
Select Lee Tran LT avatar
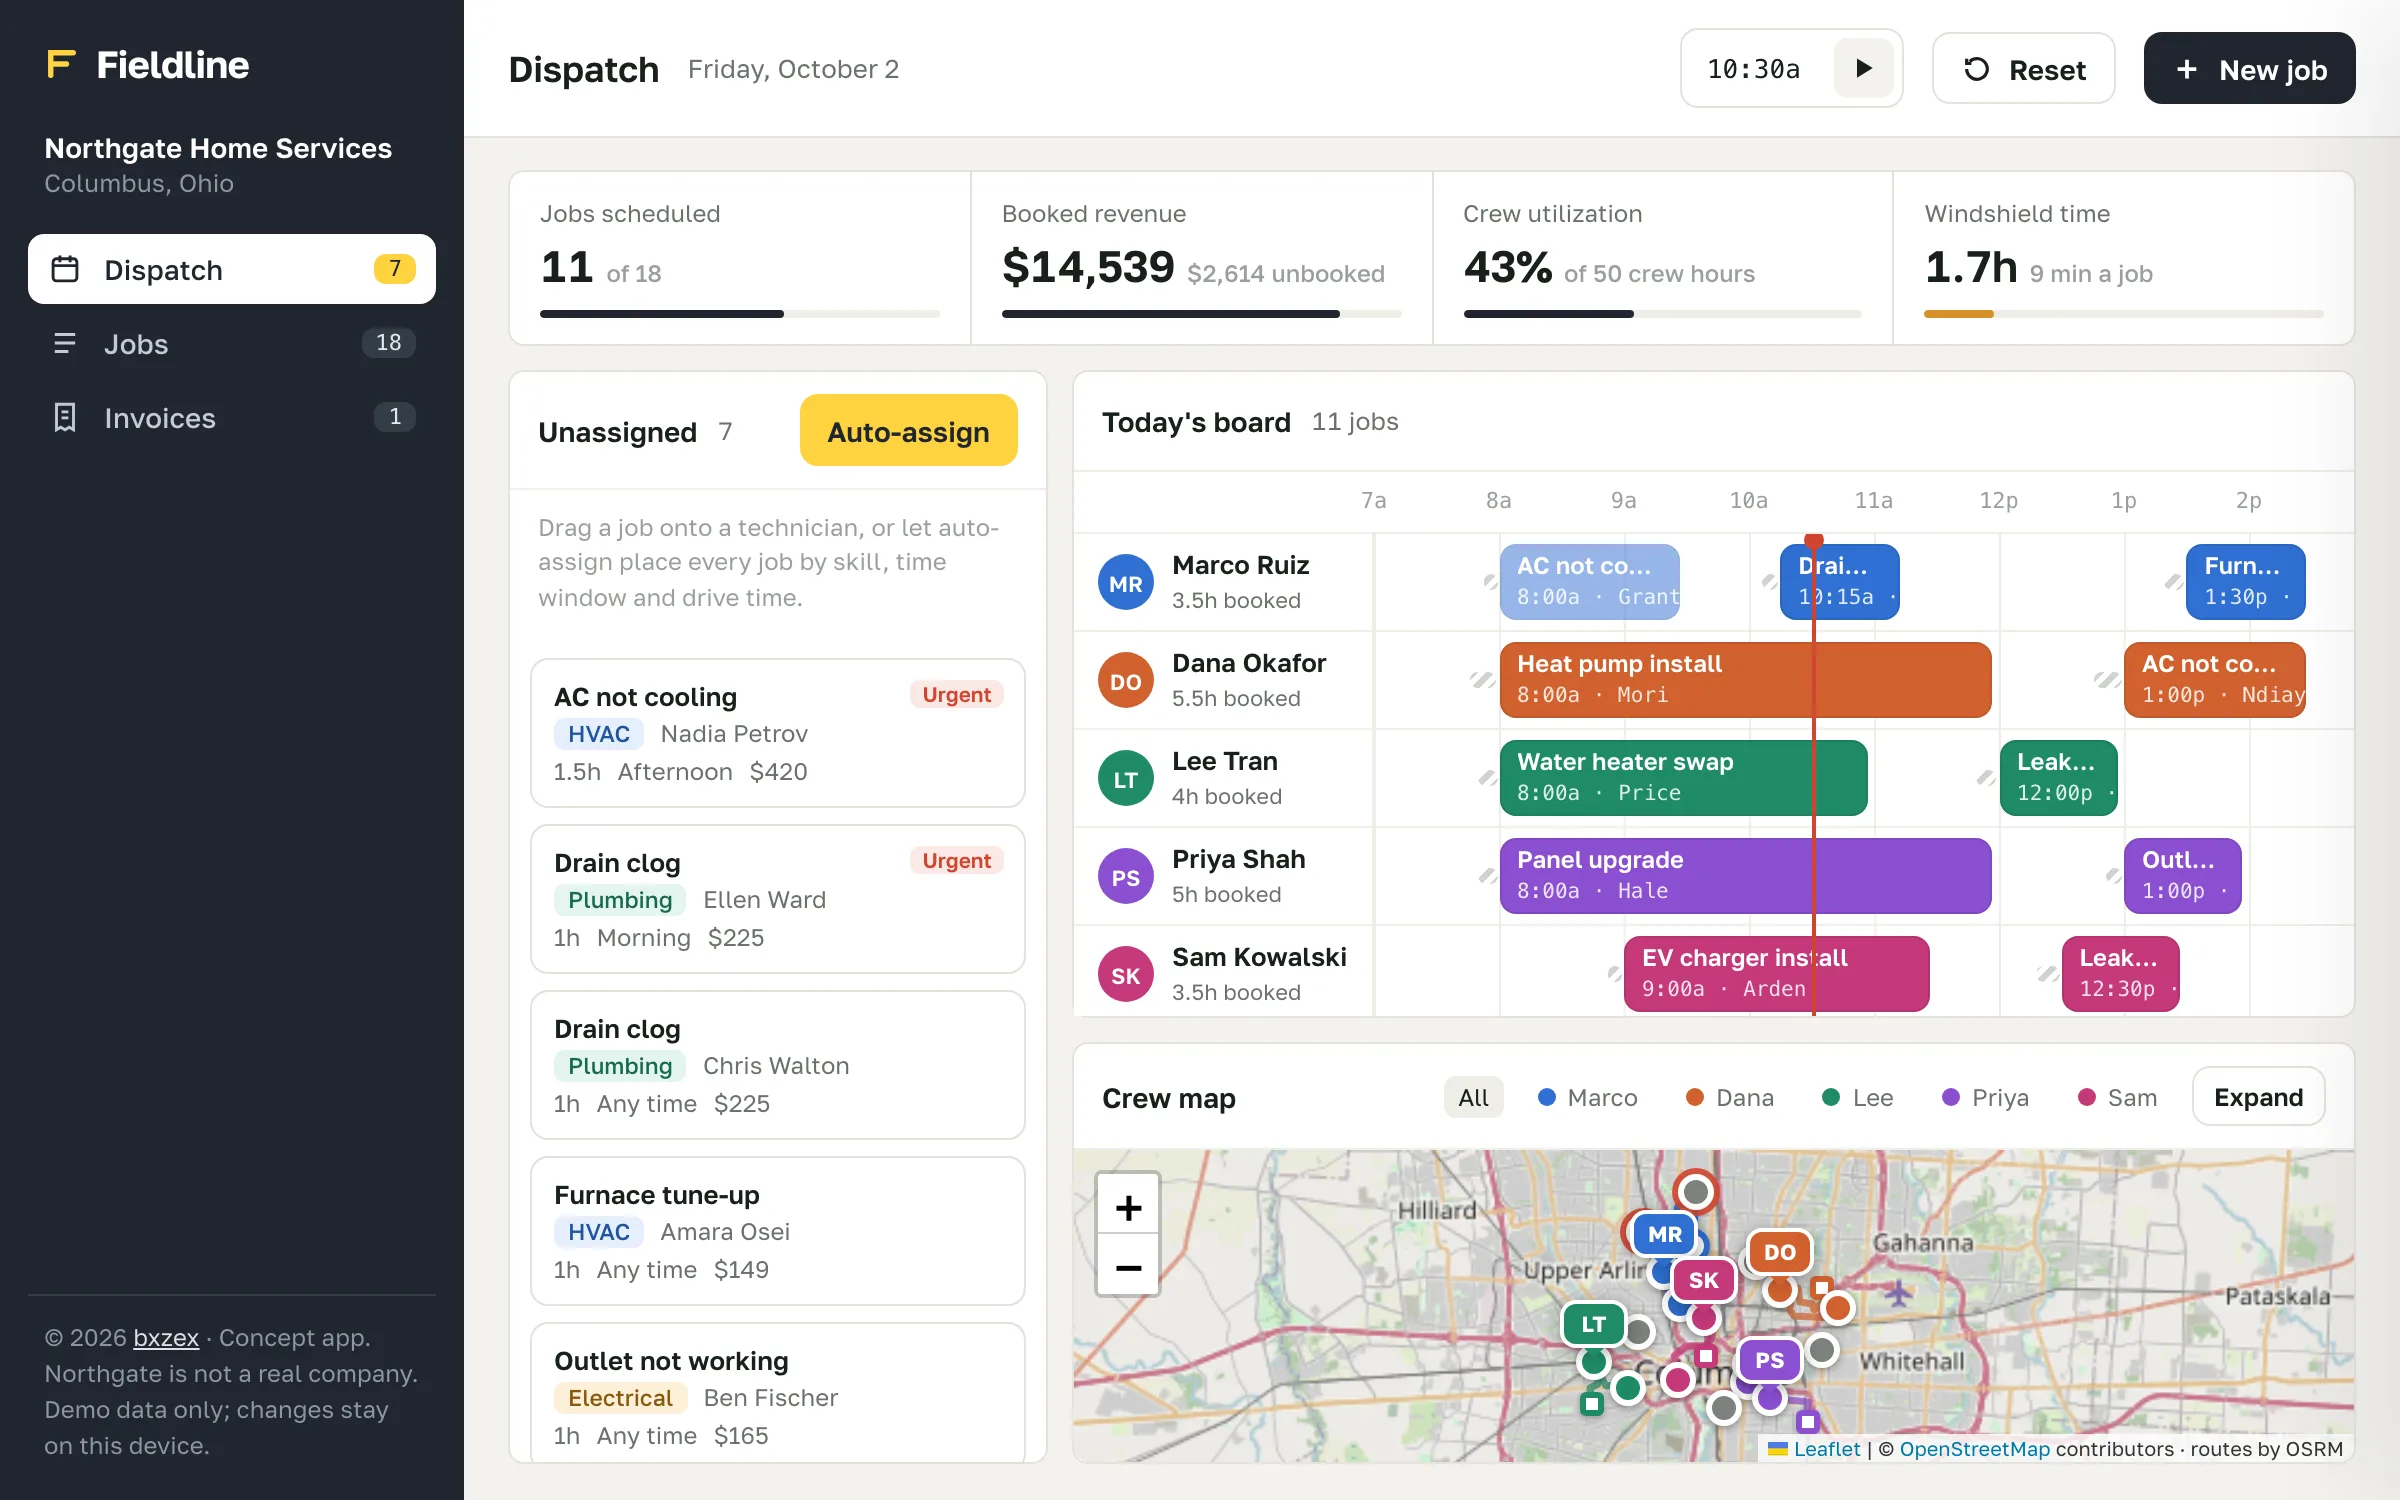click(1125, 779)
